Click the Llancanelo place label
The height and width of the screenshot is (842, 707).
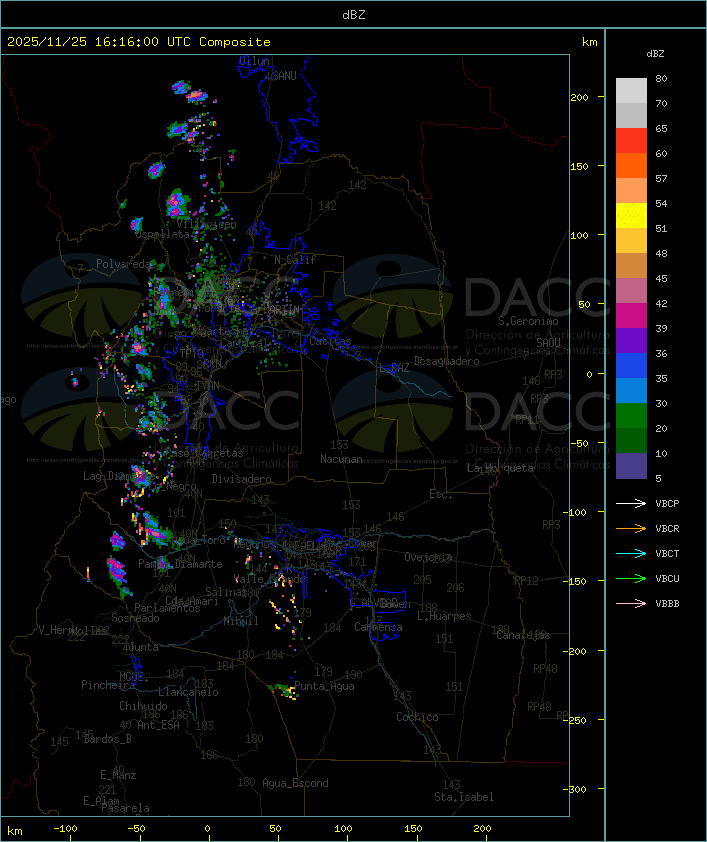coord(188,692)
